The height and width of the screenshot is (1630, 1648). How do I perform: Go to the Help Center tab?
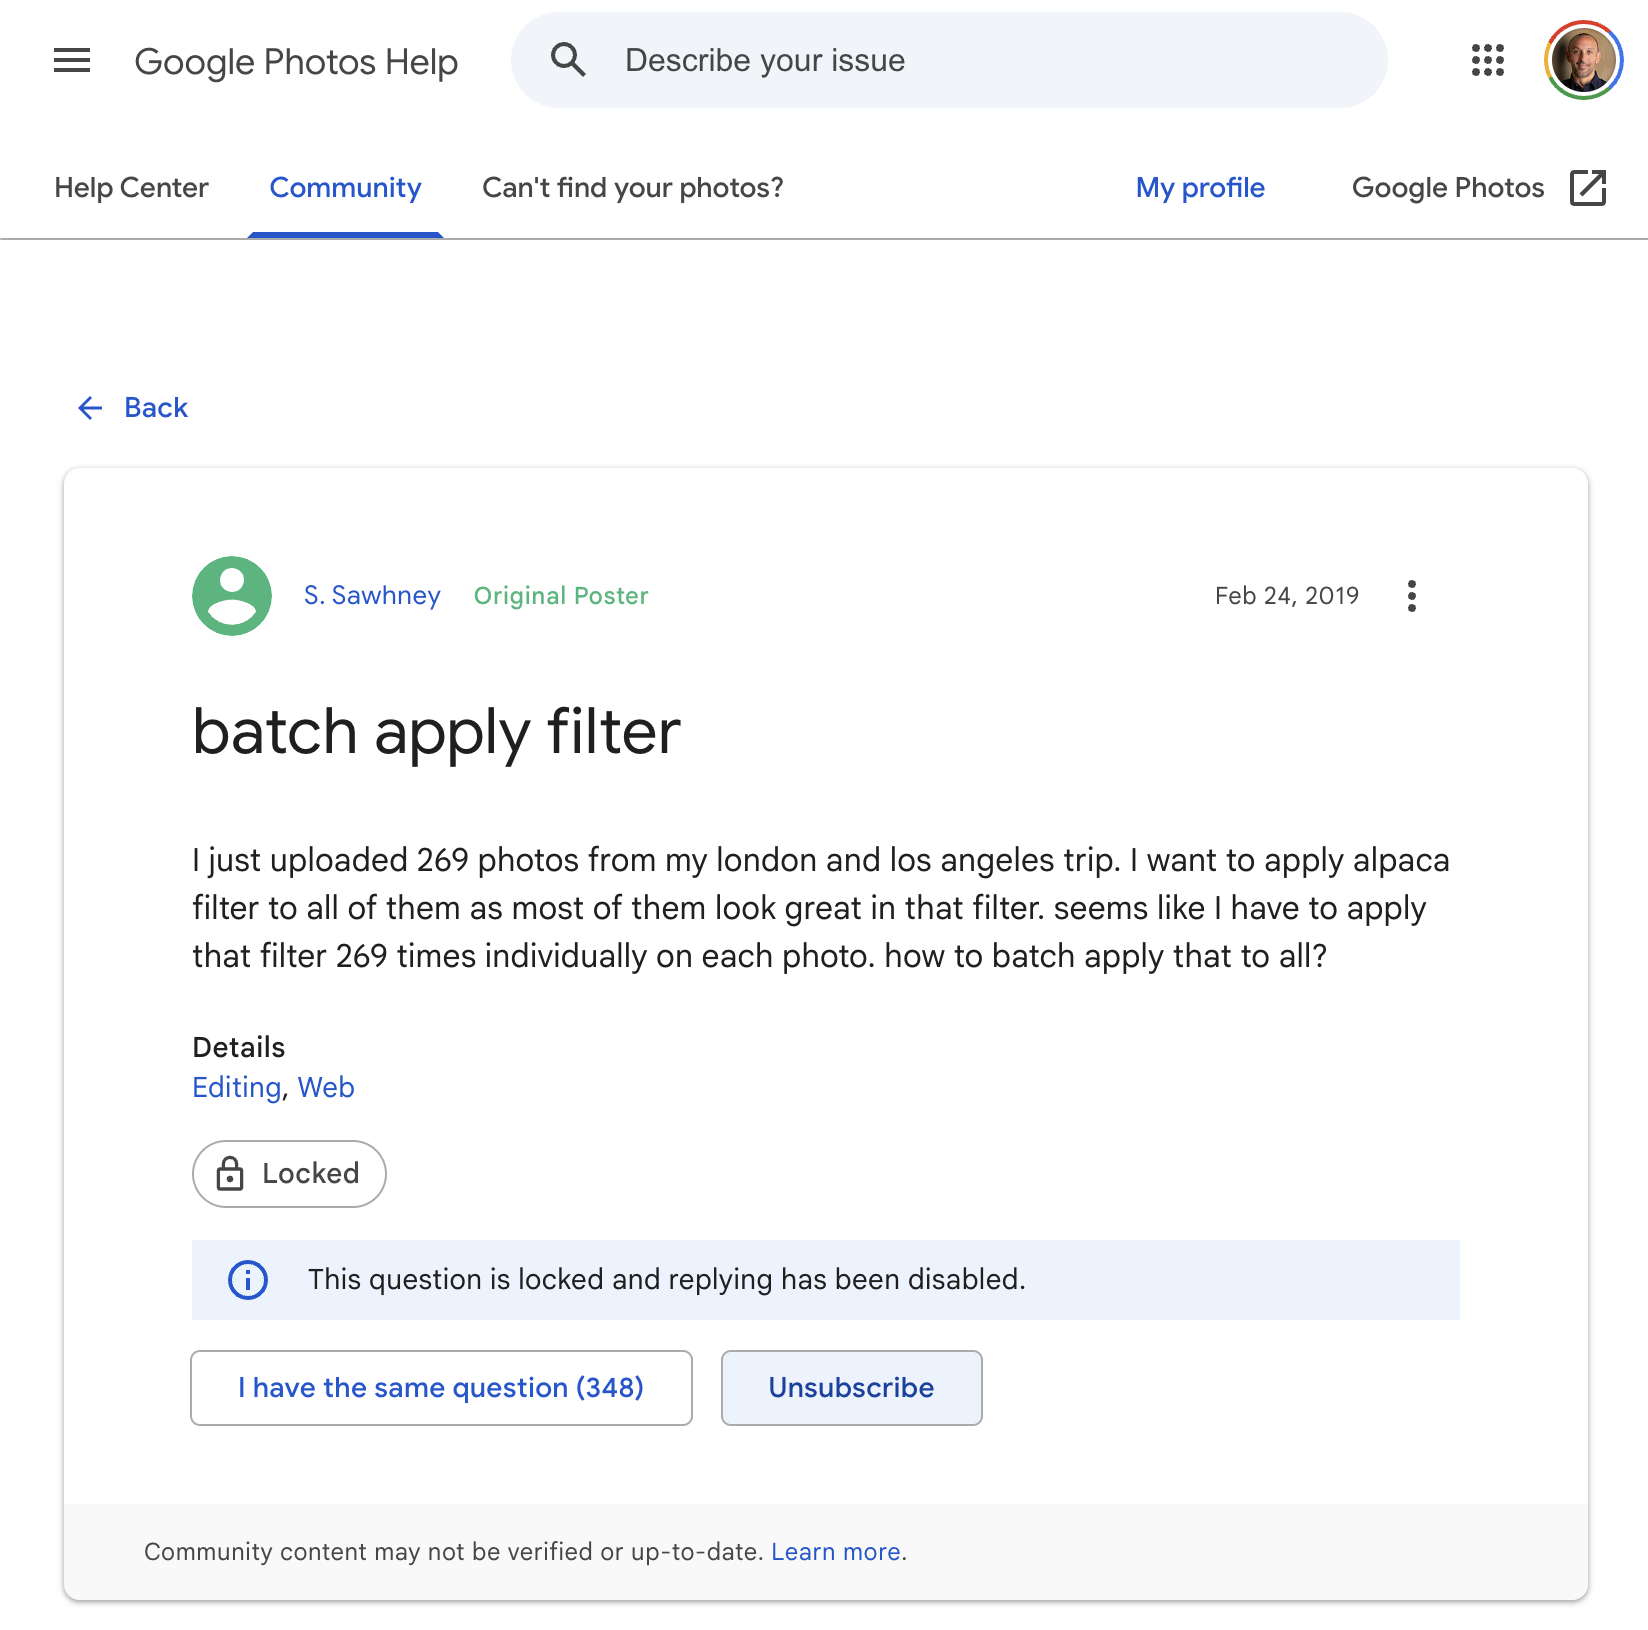coord(131,188)
